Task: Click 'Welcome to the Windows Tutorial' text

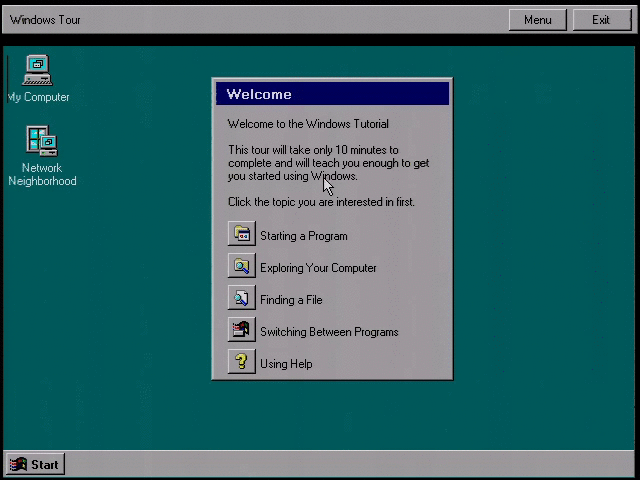Action: pos(308,124)
